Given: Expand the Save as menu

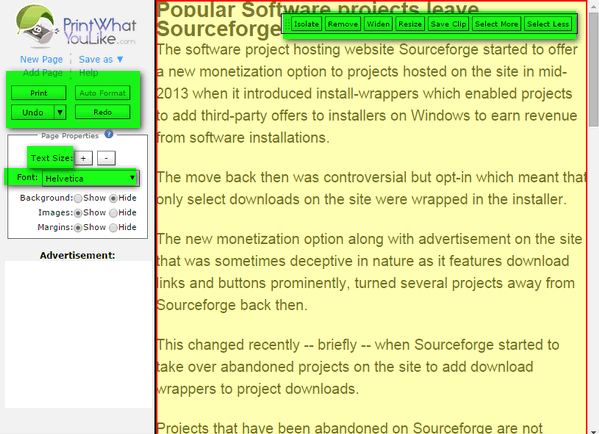Looking at the screenshot, I should [101, 59].
